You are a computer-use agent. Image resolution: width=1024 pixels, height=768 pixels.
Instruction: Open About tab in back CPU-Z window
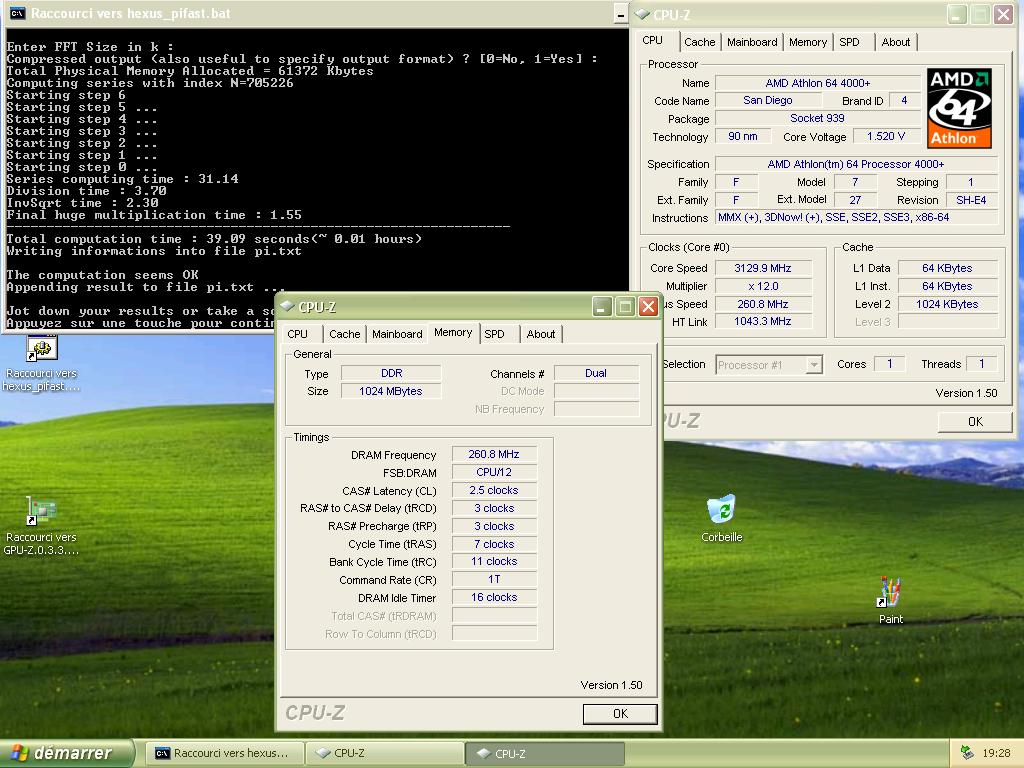pos(896,42)
